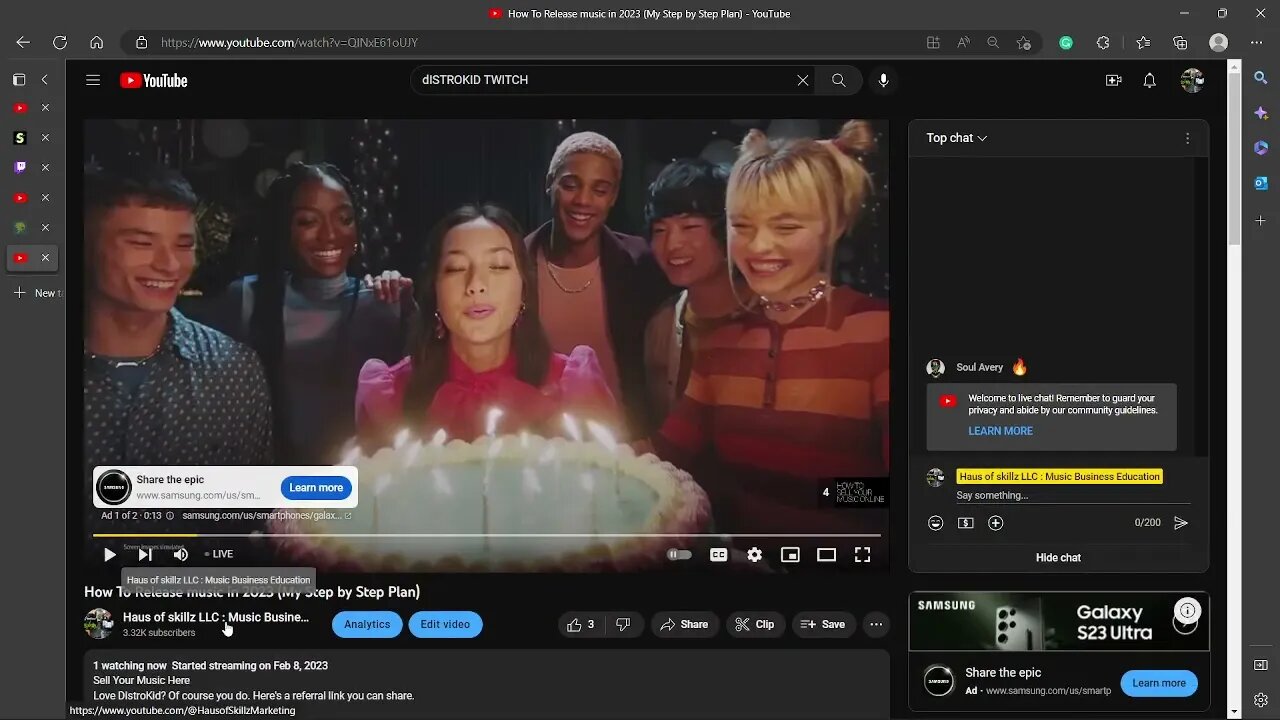Add this page to favorites star

(x=1023, y=43)
